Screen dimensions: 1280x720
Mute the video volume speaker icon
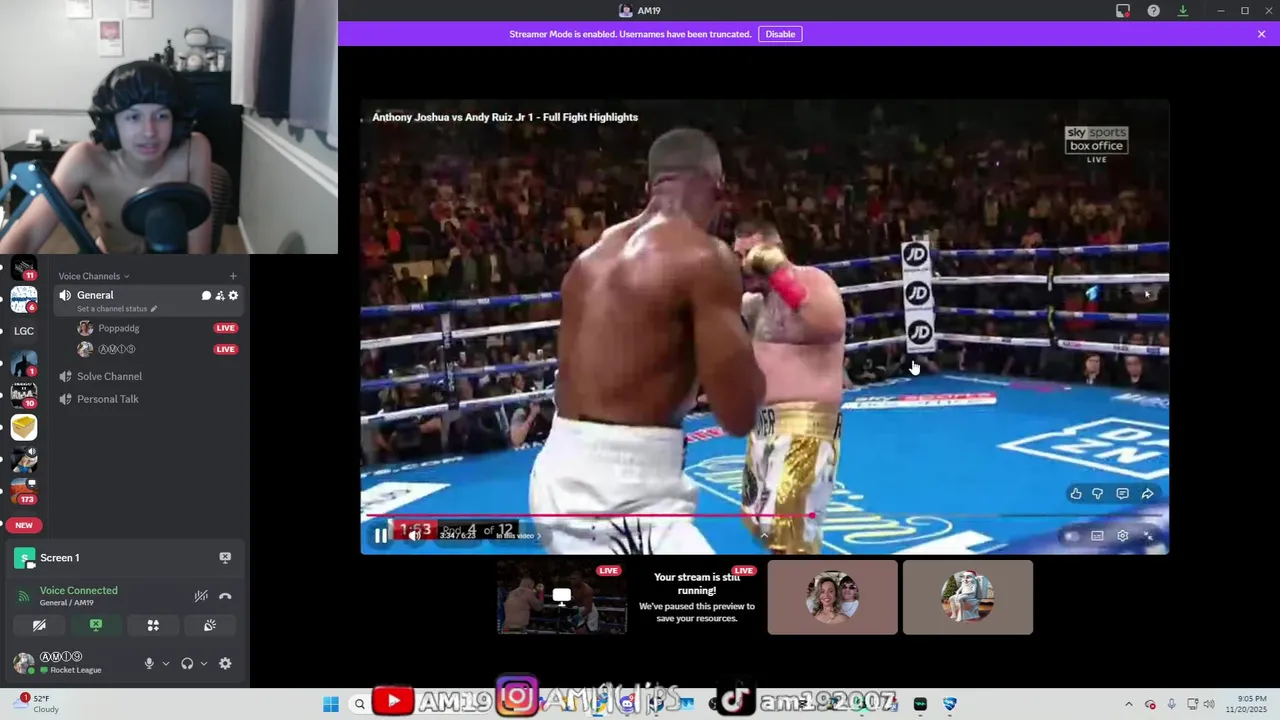click(414, 536)
